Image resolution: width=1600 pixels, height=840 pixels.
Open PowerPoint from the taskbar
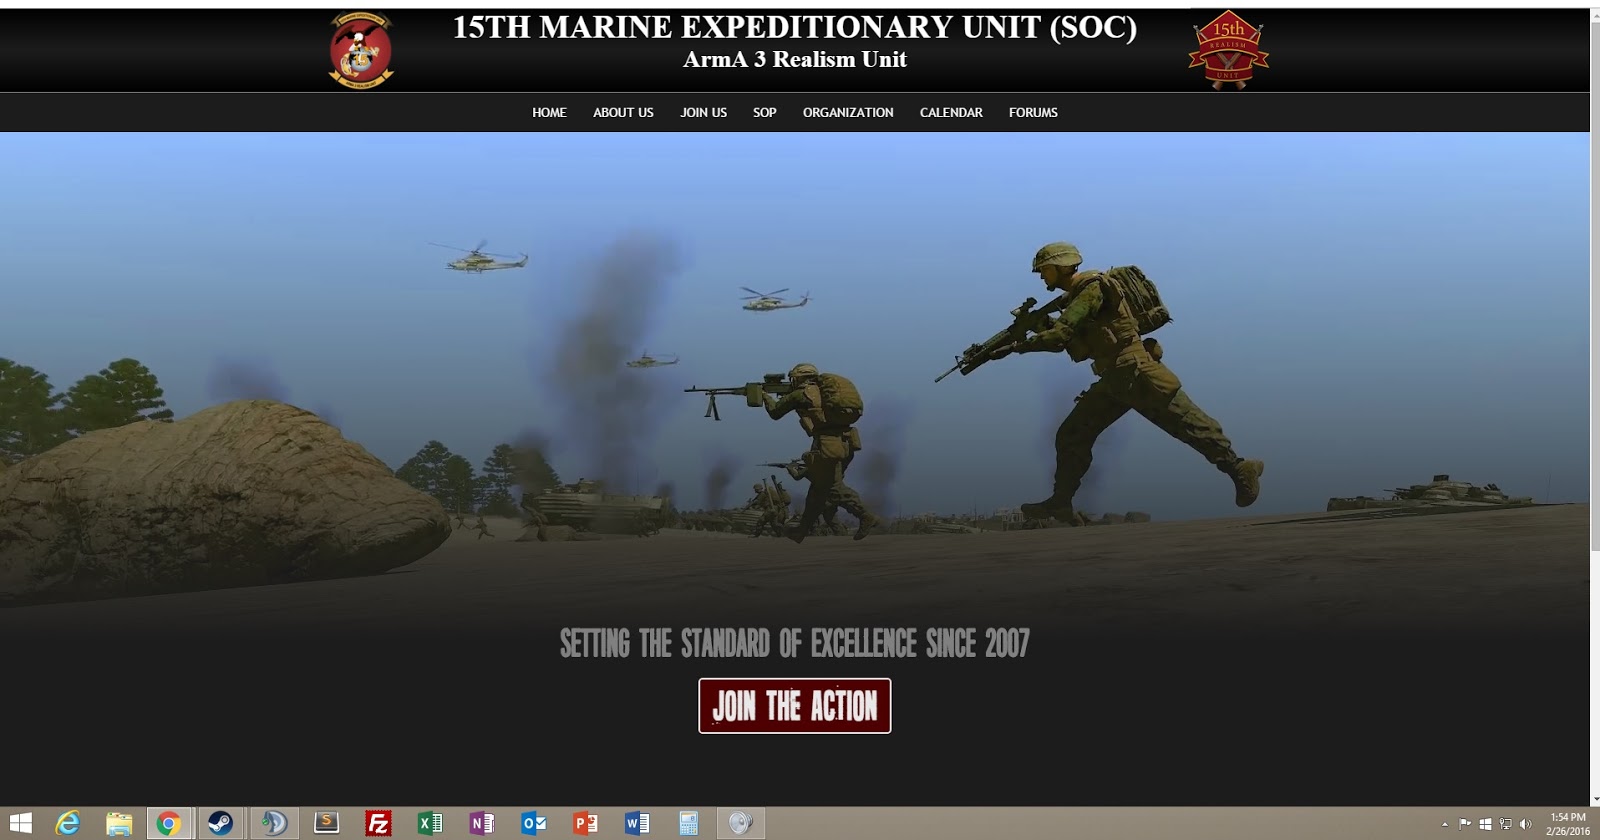586,823
